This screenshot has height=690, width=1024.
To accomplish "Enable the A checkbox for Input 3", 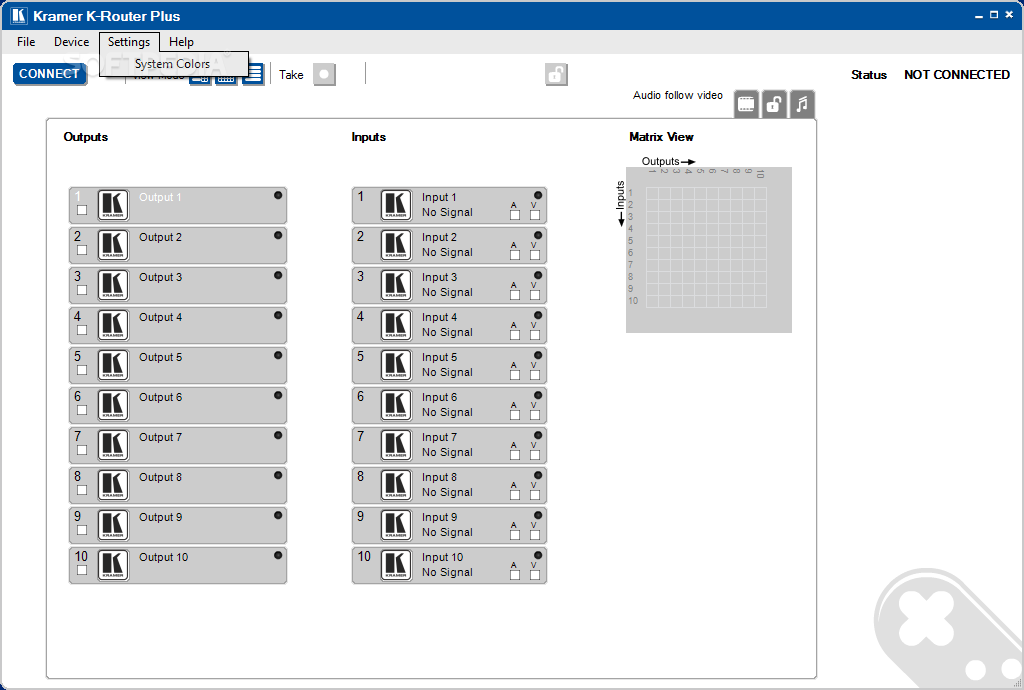I will (x=515, y=295).
